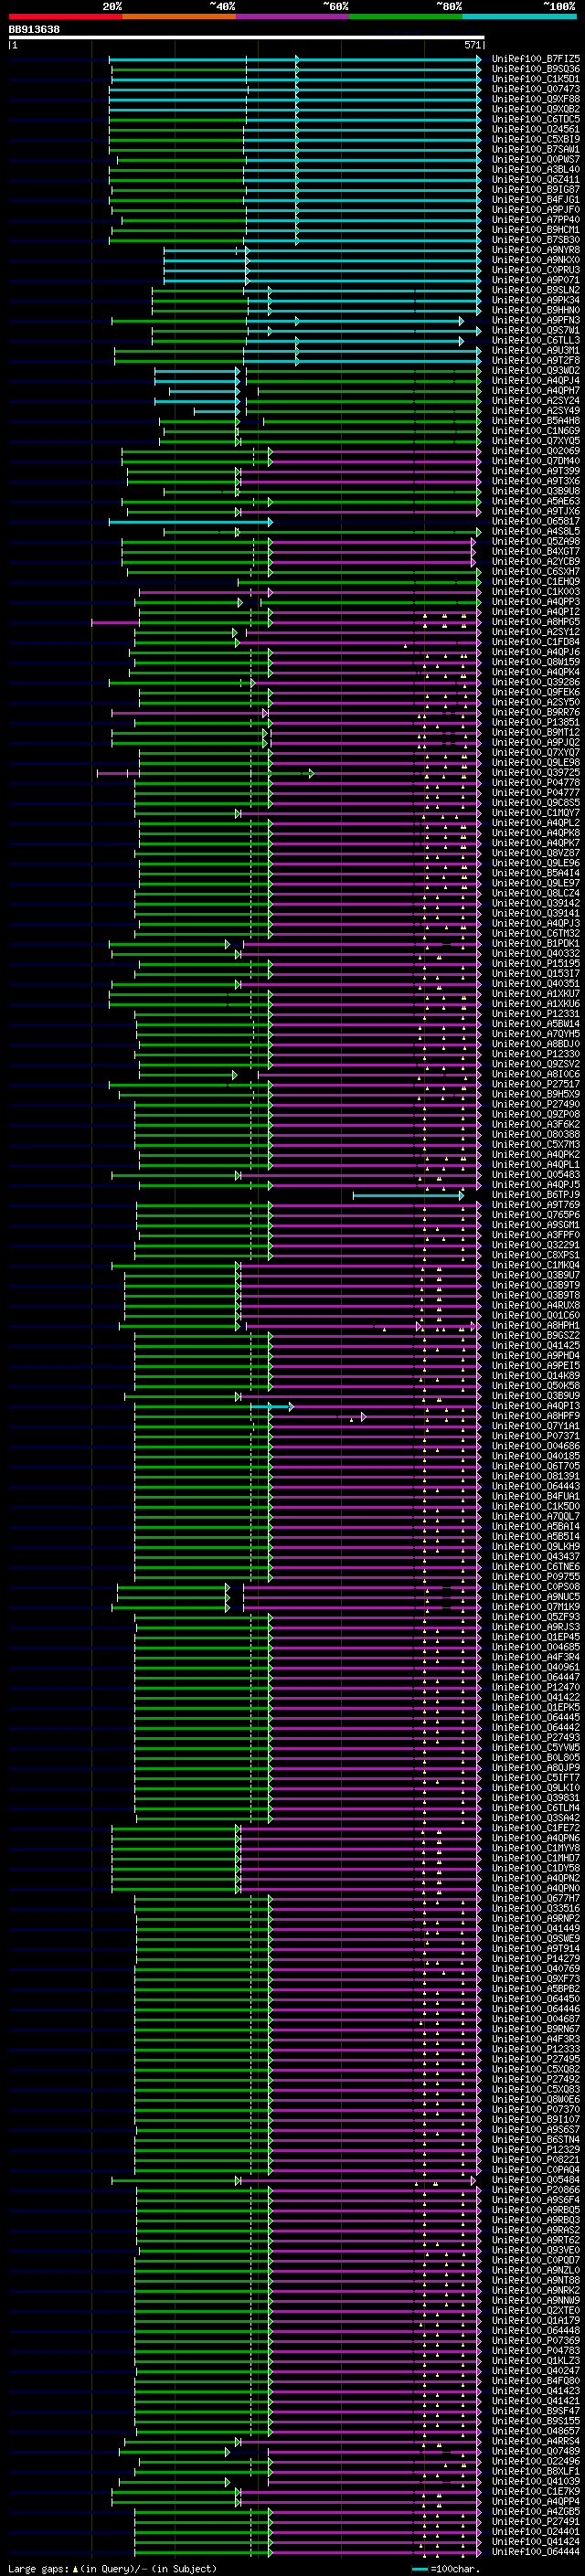Select hit UniRef100_P04778

(536, 783)
